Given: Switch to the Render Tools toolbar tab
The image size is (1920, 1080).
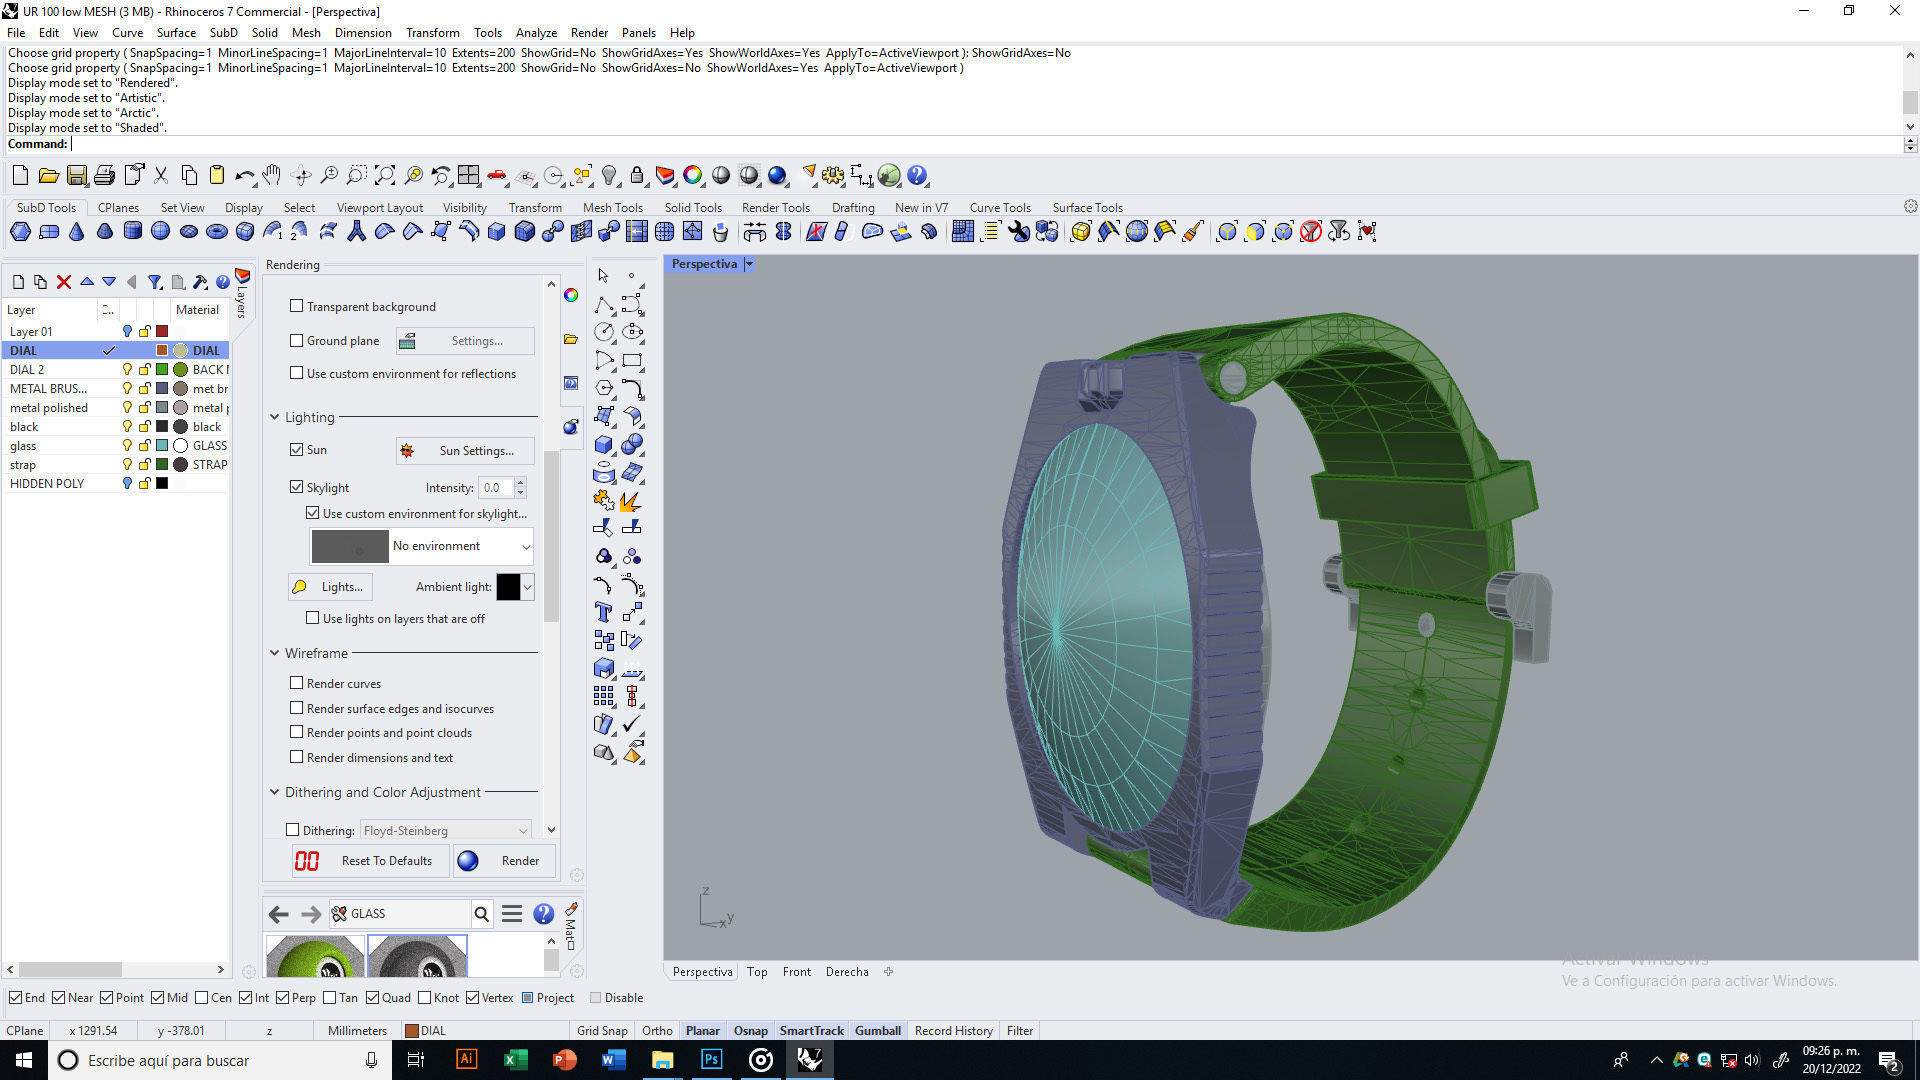Looking at the screenshot, I should click(776, 208).
